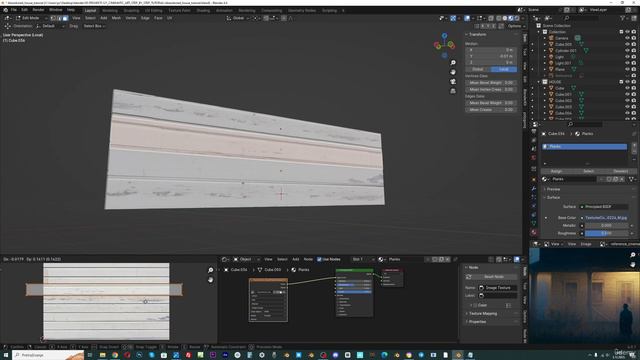Open the Windows Start menu
The image size is (640, 360).
(x=6, y=355)
